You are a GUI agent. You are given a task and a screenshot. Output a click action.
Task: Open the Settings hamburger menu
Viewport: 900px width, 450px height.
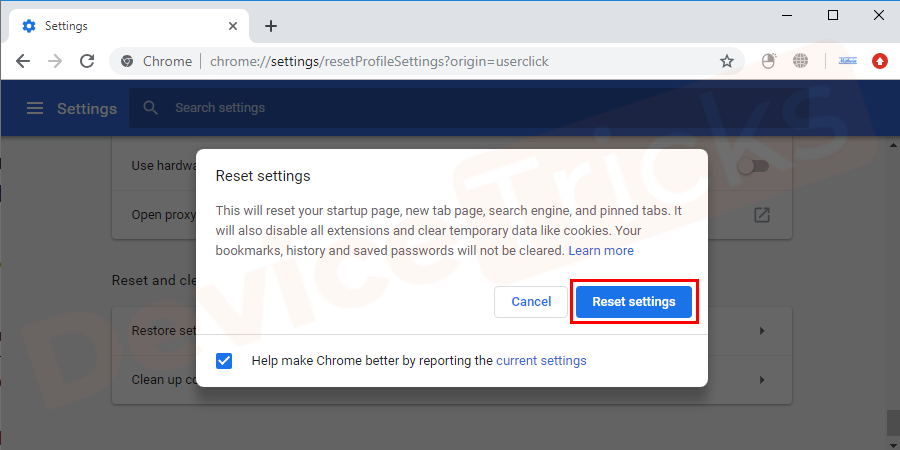[x=35, y=108]
